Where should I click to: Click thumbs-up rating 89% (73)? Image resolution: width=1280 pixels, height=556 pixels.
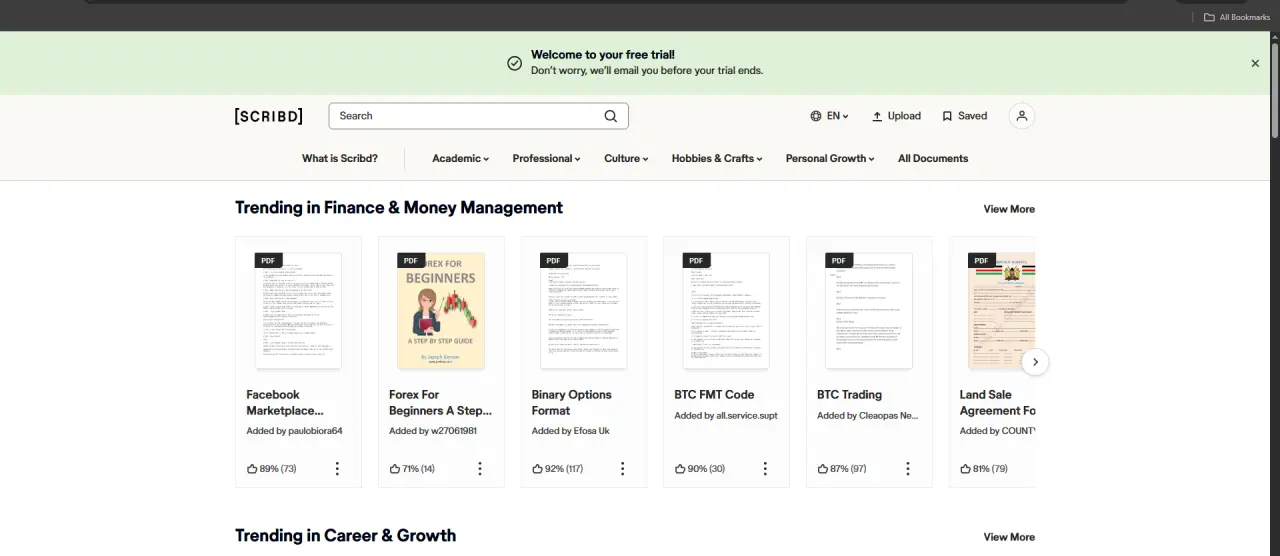(x=271, y=468)
